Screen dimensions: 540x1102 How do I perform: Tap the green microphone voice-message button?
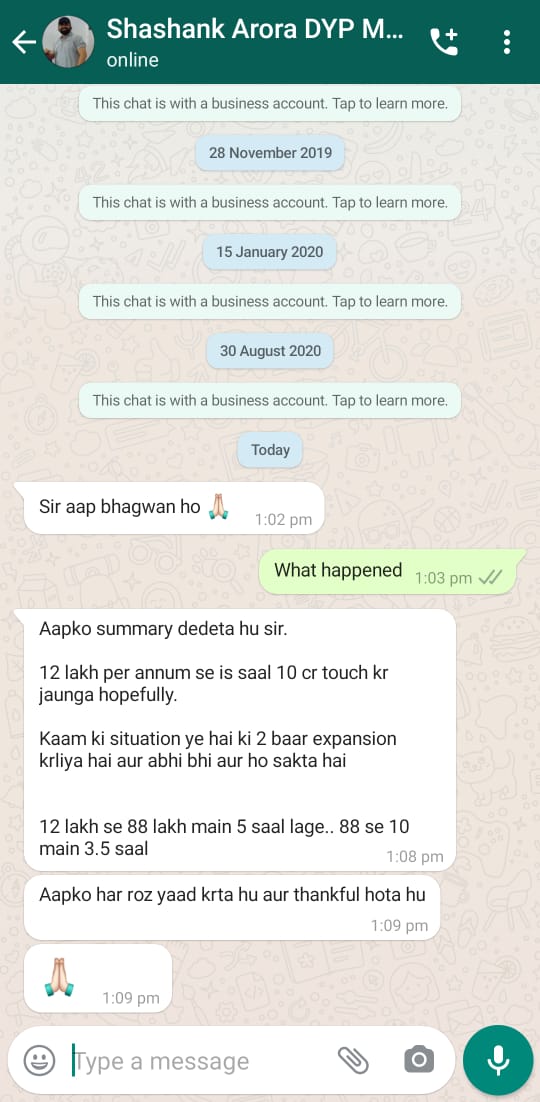[498, 1060]
